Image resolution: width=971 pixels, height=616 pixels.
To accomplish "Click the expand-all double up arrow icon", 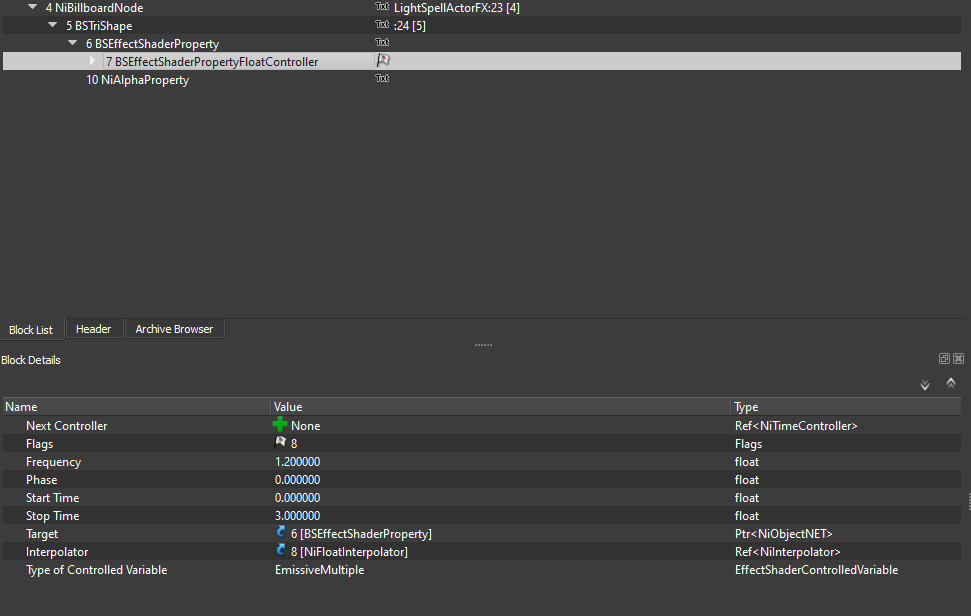I will 951,383.
